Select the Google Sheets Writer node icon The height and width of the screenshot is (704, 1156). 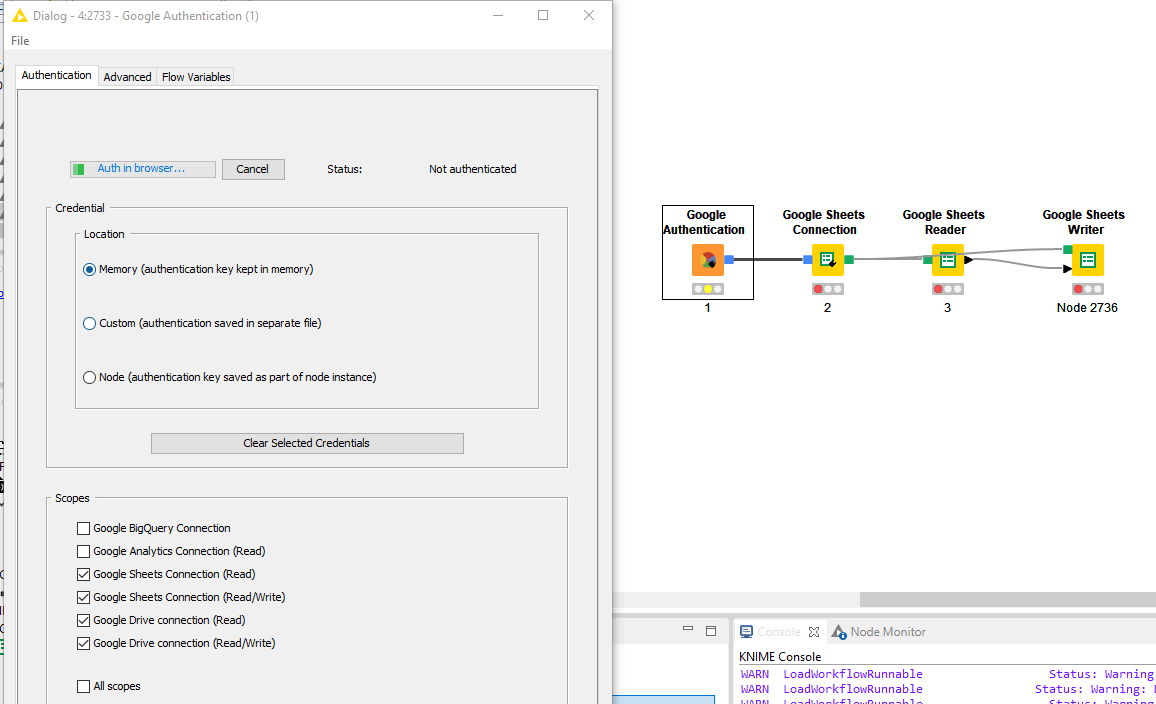[x=1087, y=259]
